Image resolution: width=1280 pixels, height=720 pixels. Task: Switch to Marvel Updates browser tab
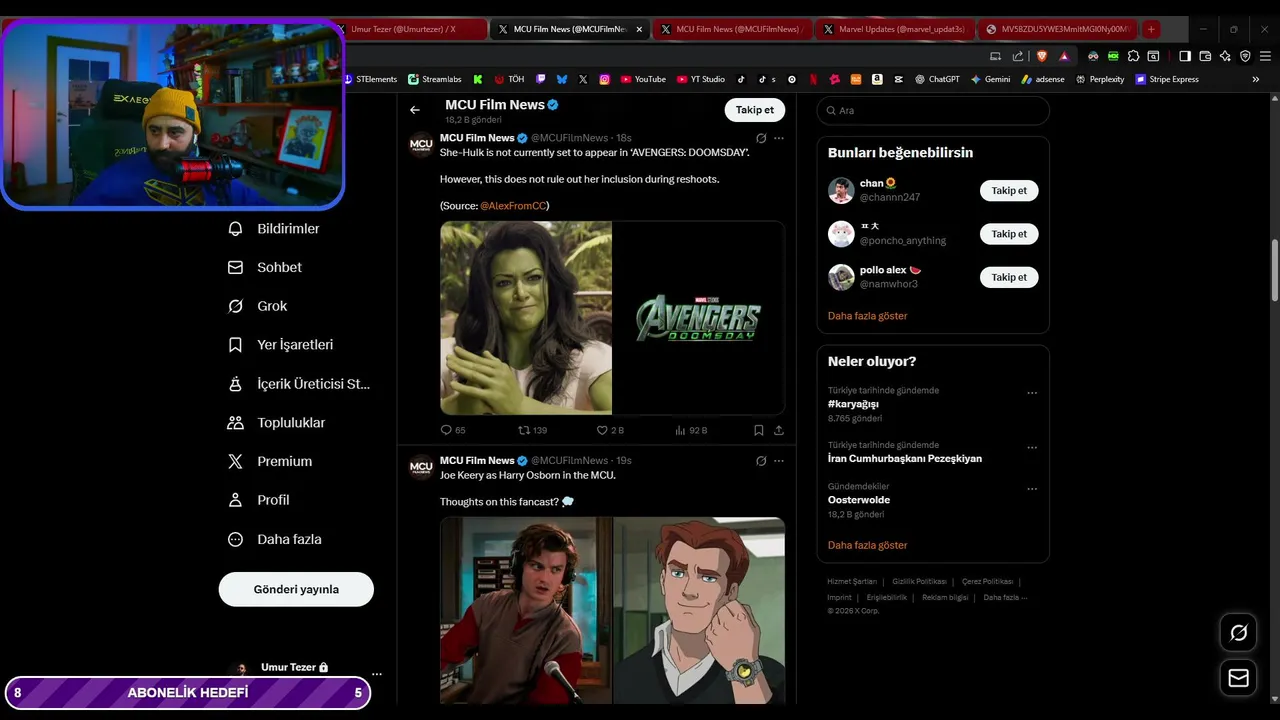(894, 29)
